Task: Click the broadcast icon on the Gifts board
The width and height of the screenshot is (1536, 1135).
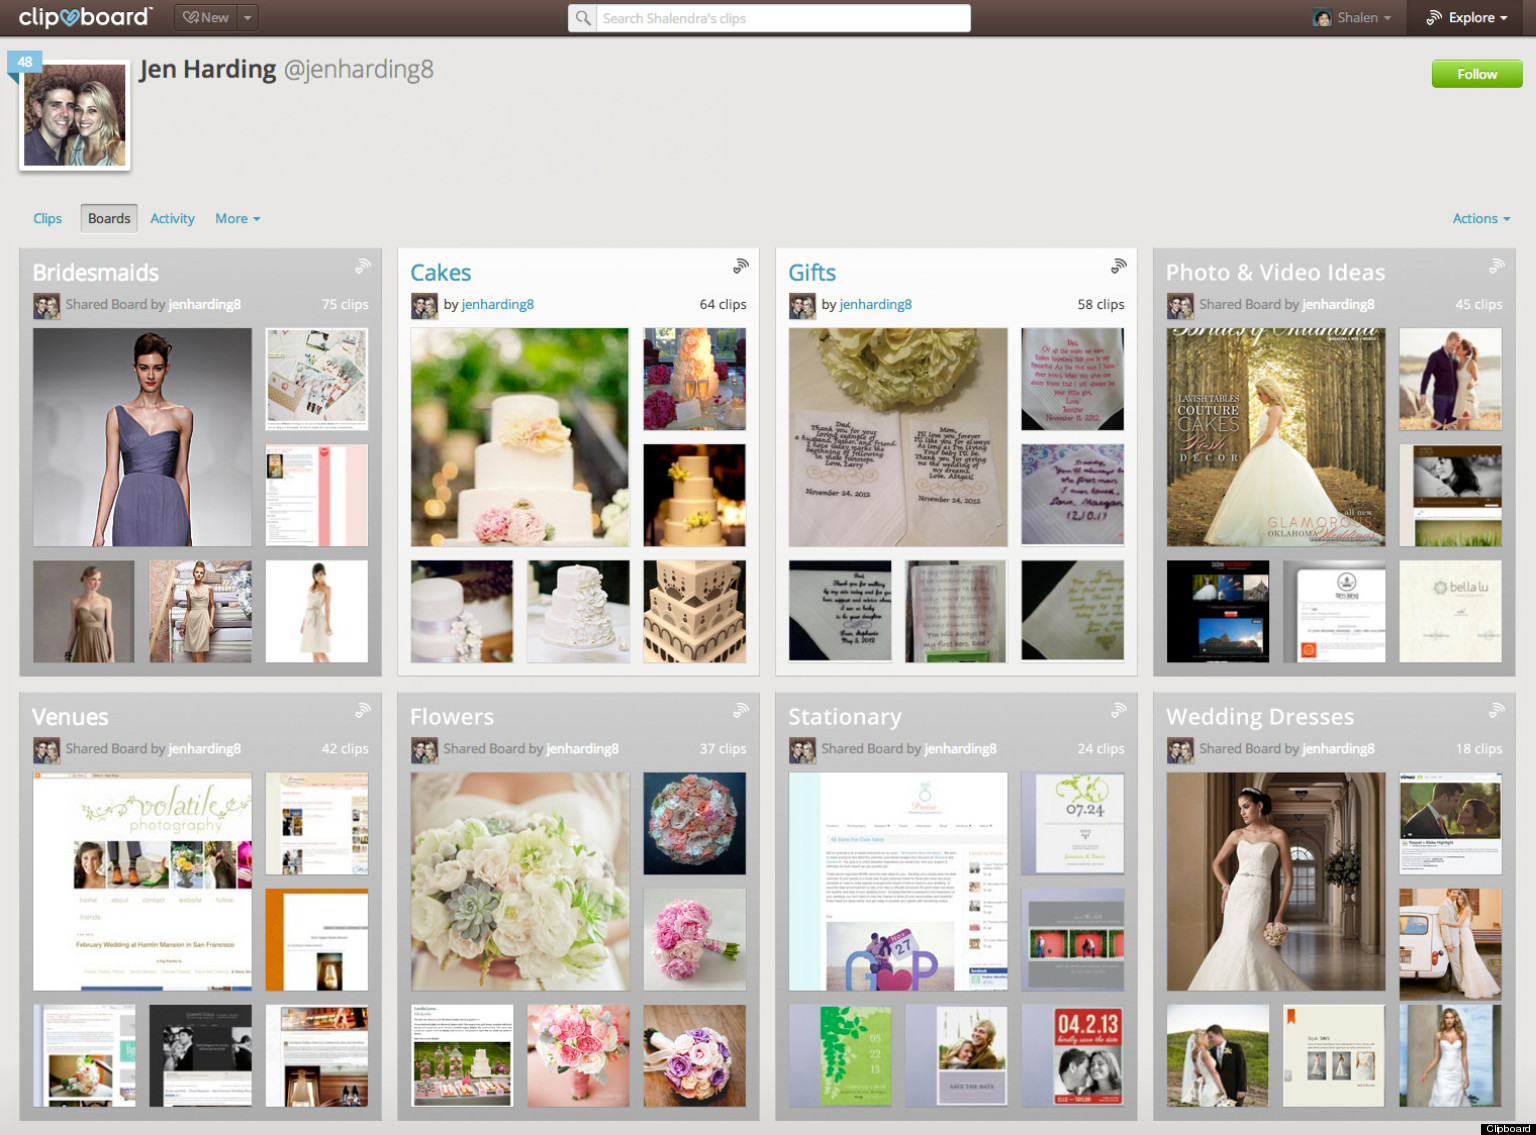Action: (x=1119, y=265)
